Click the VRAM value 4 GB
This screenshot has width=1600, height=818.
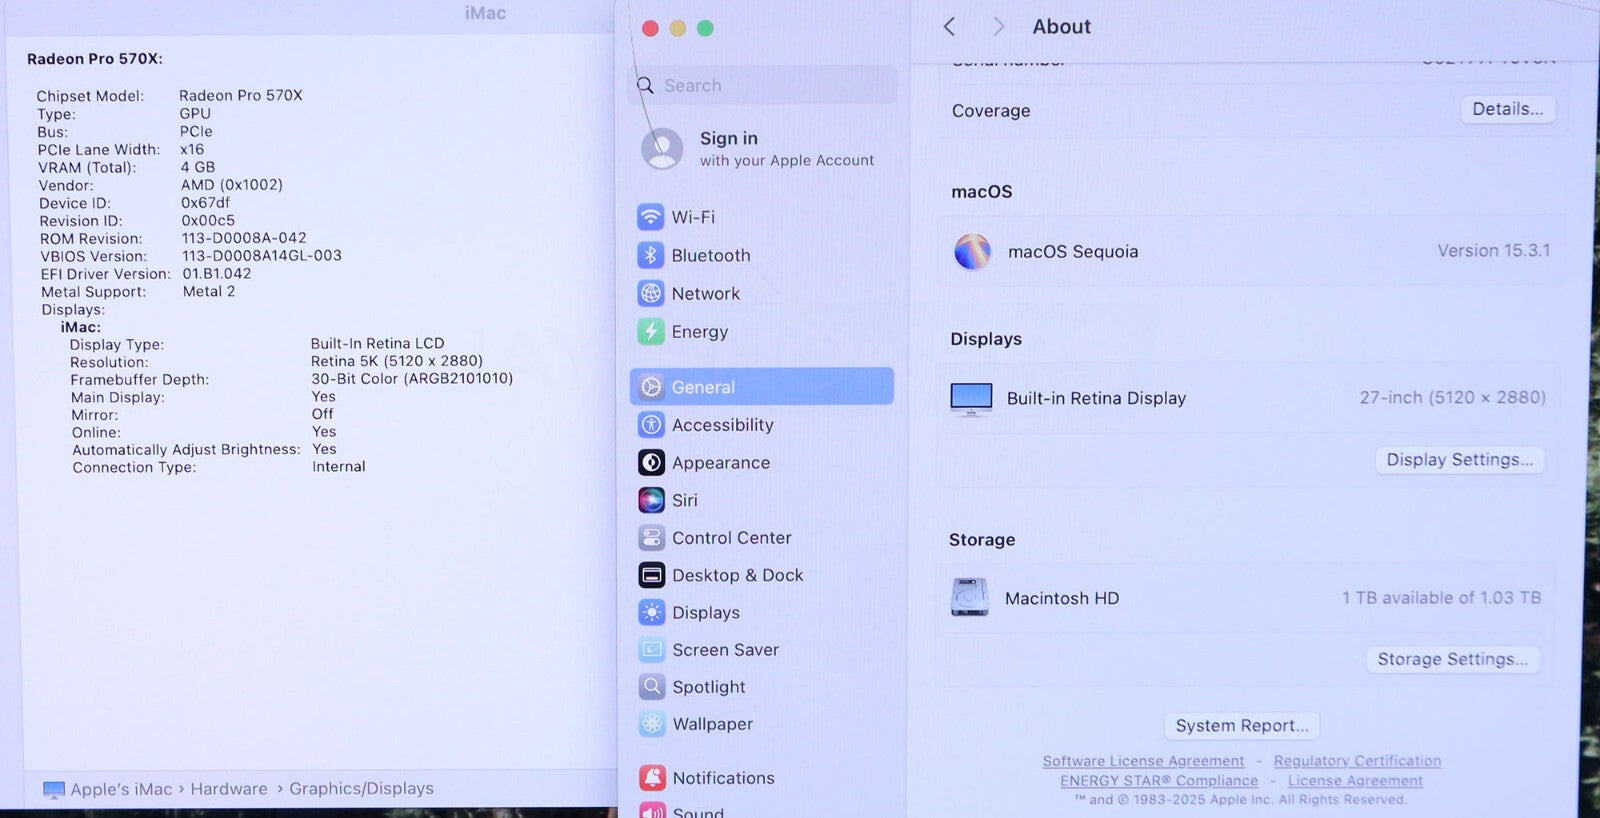click(198, 167)
